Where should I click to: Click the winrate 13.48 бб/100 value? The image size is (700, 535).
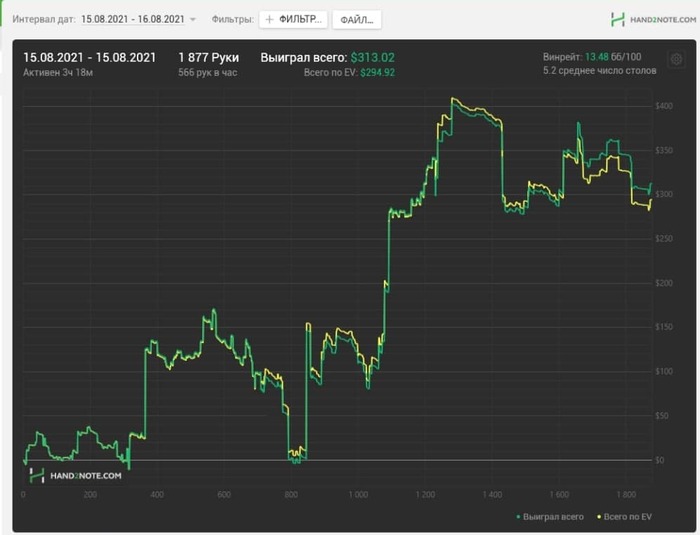point(613,57)
